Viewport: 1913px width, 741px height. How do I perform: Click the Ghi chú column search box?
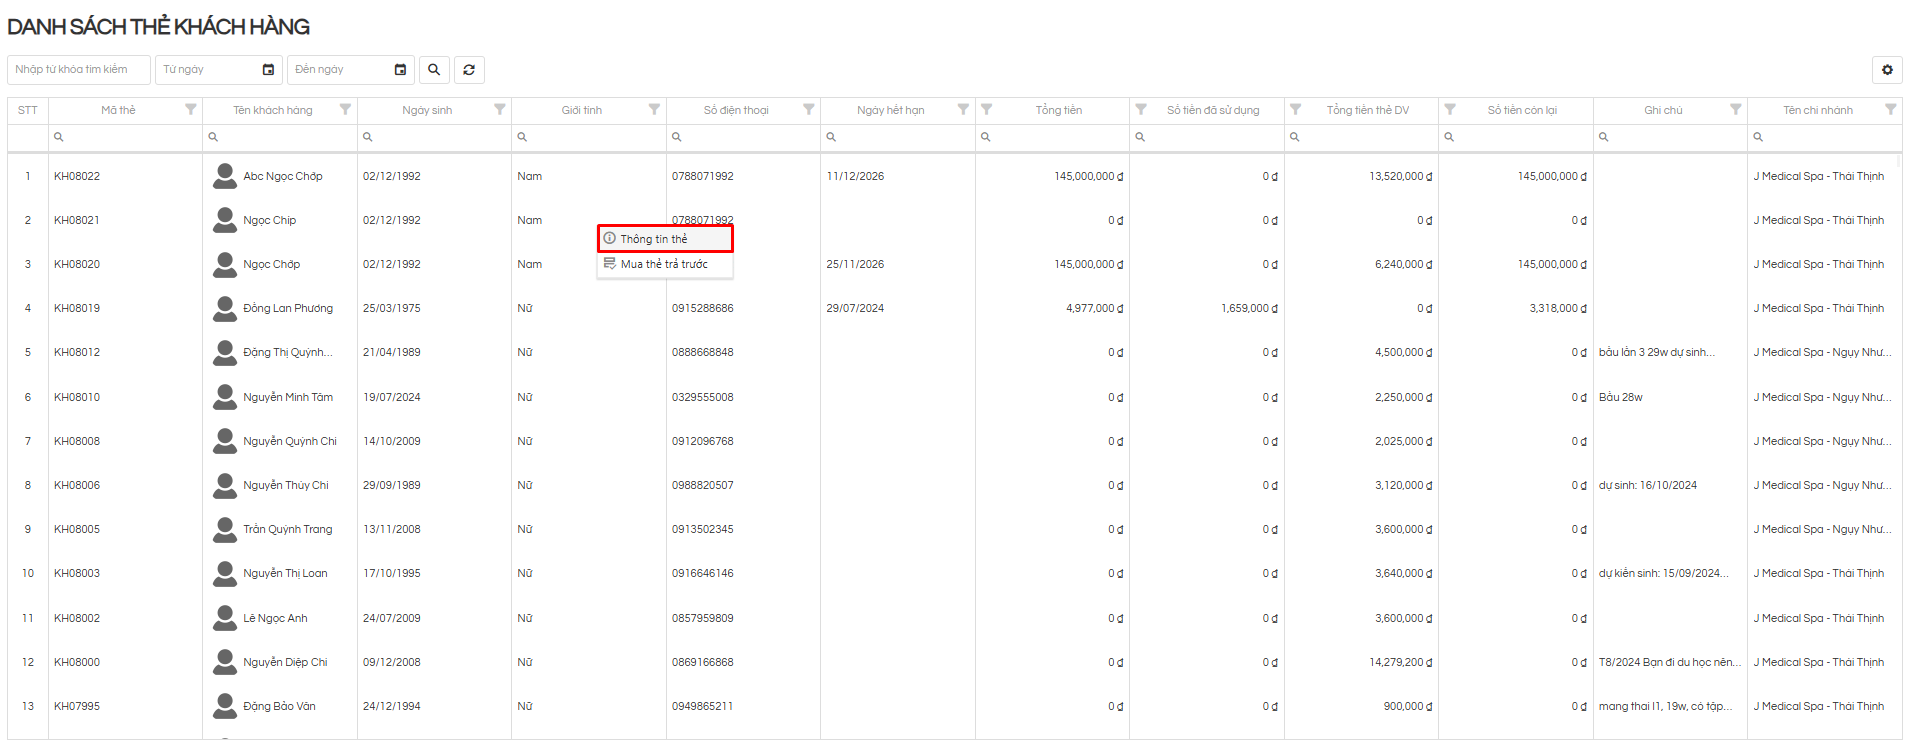[1675, 137]
